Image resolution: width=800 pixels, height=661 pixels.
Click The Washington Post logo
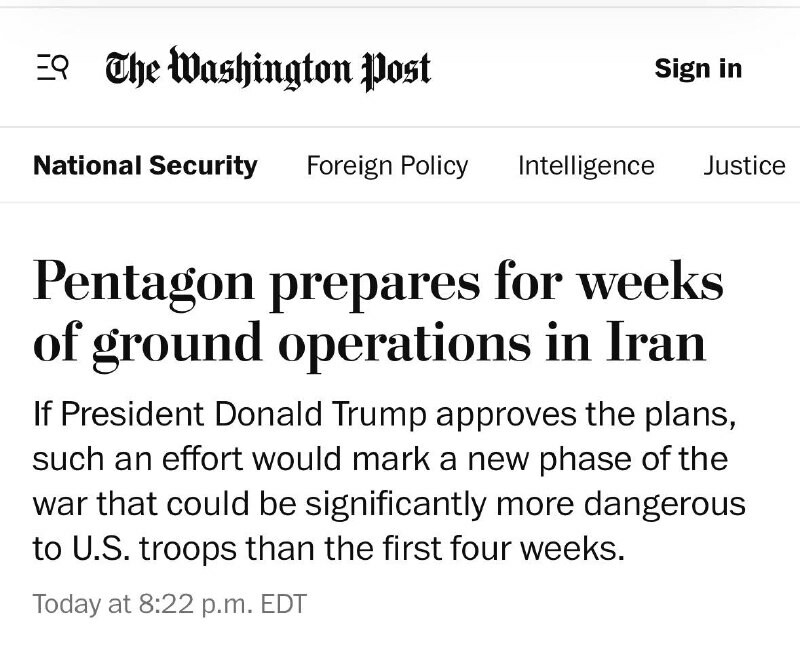pos(268,69)
